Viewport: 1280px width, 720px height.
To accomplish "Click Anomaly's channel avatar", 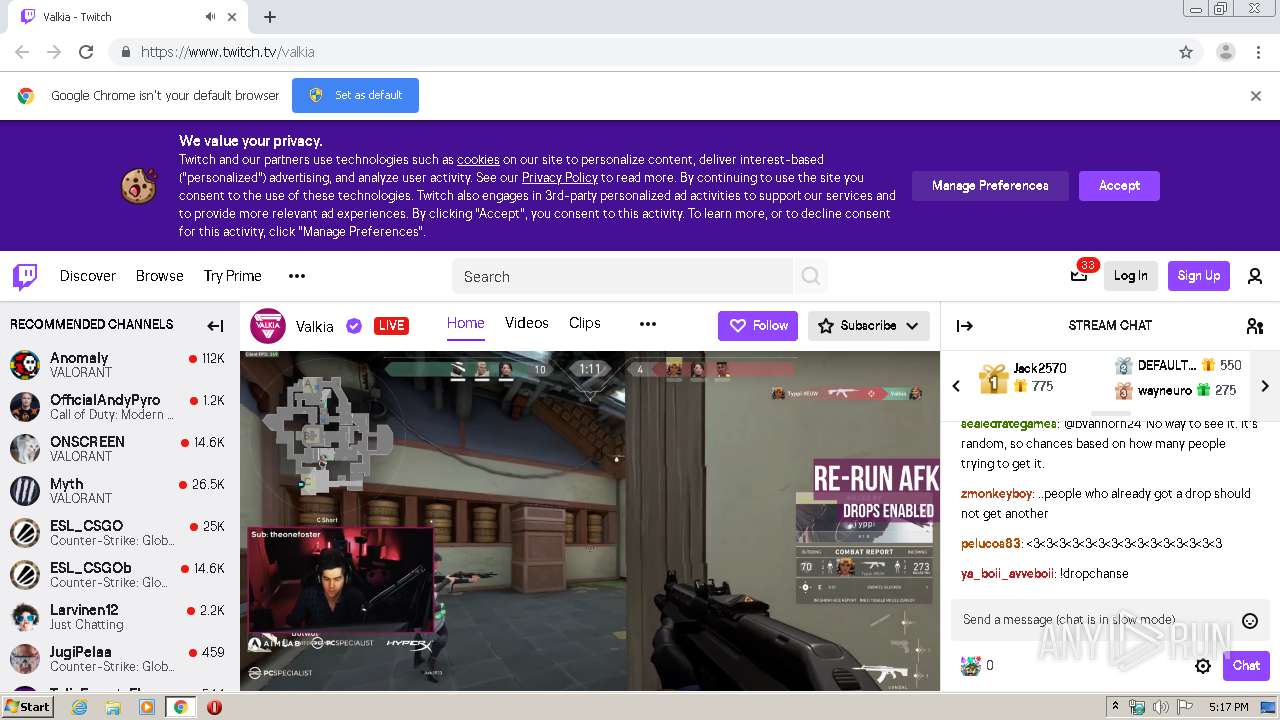I will pos(25,365).
